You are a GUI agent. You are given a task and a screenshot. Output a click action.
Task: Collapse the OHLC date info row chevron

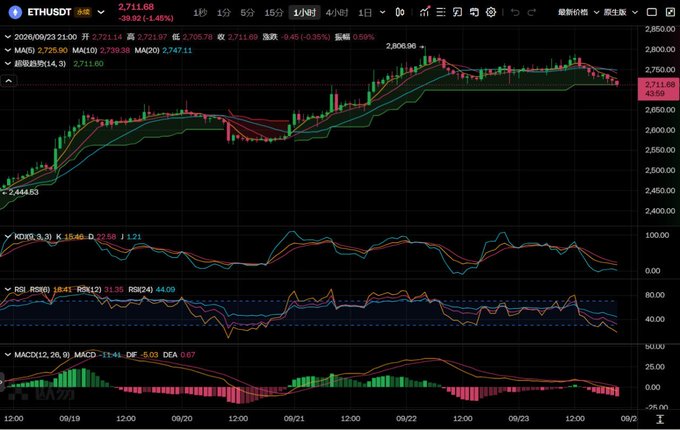8,37
